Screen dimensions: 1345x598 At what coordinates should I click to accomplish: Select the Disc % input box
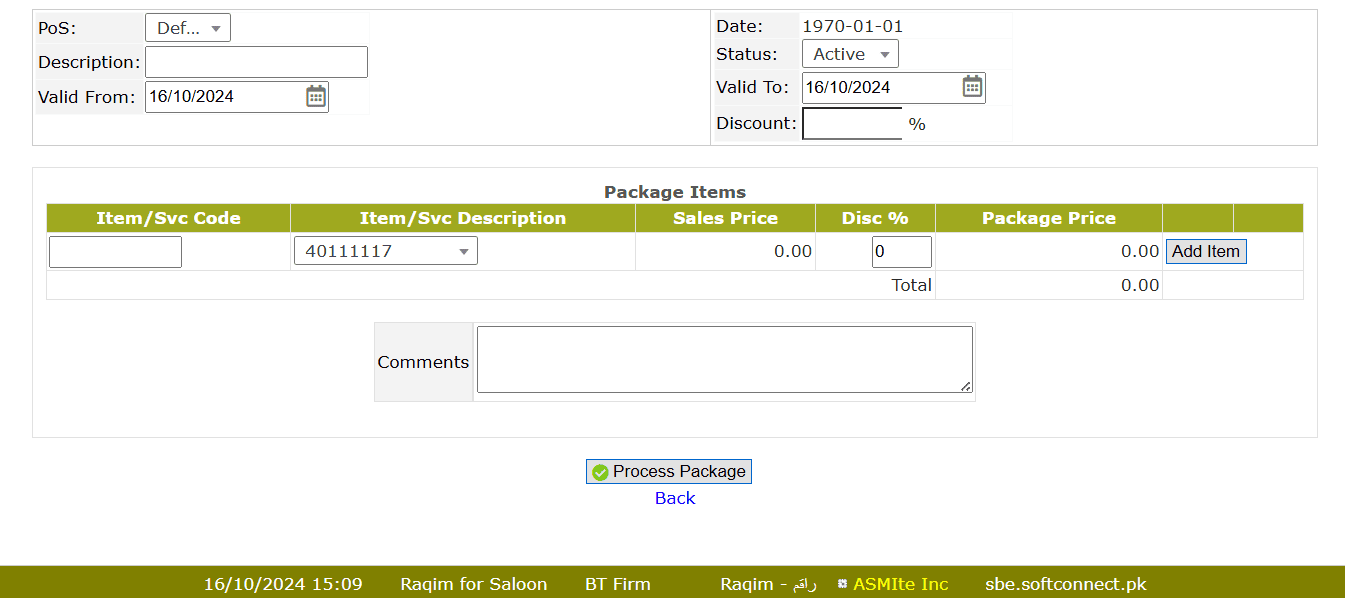click(x=901, y=251)
